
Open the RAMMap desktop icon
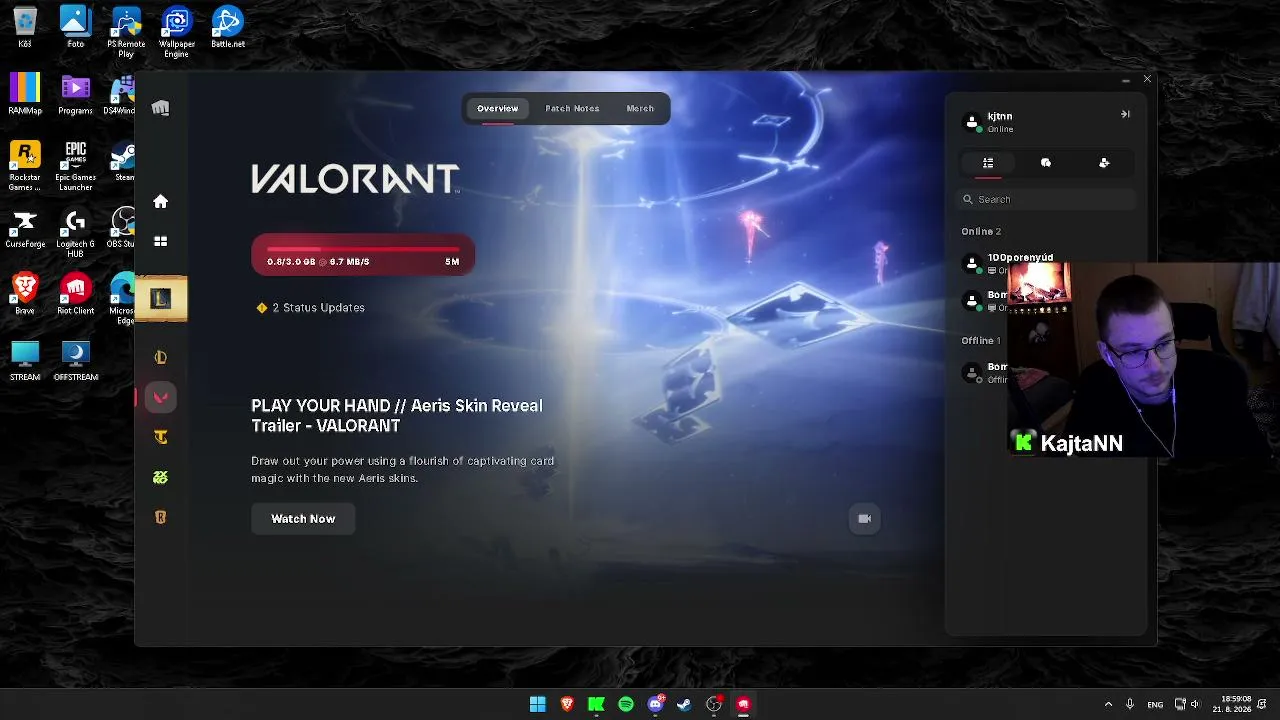click(25, 94)
